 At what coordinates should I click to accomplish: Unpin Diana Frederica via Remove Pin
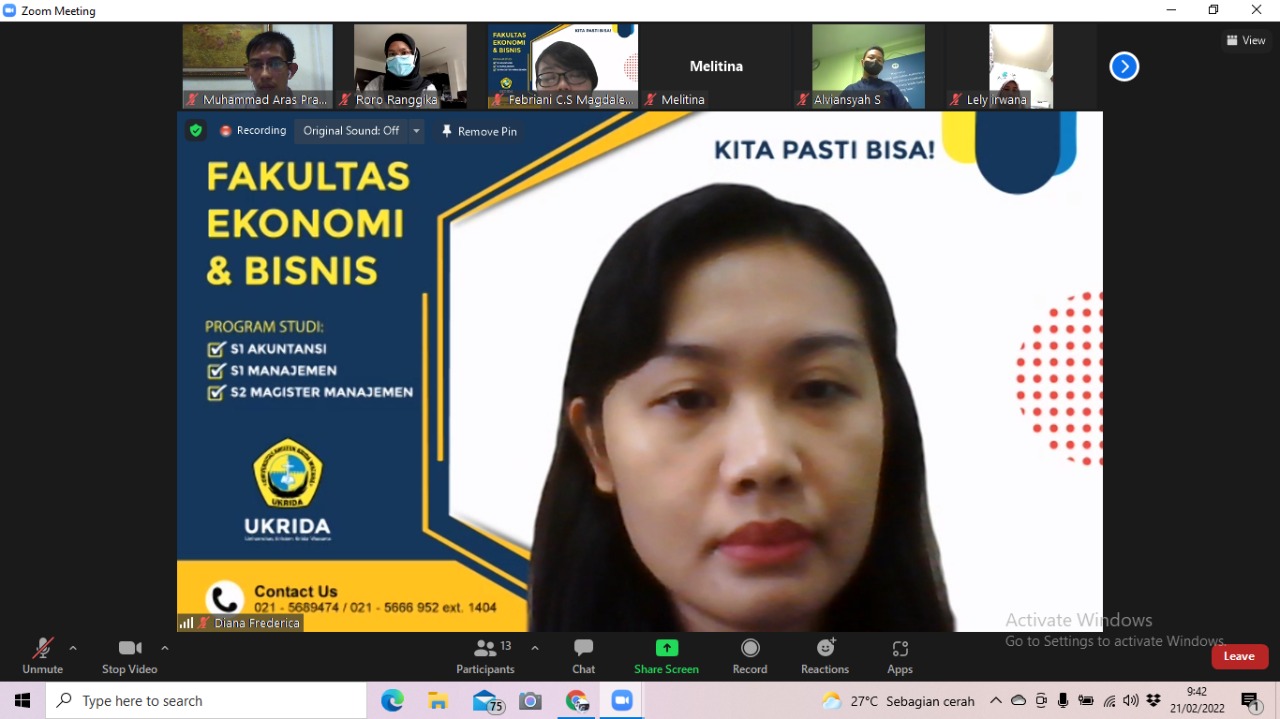(x=479, y=131)
